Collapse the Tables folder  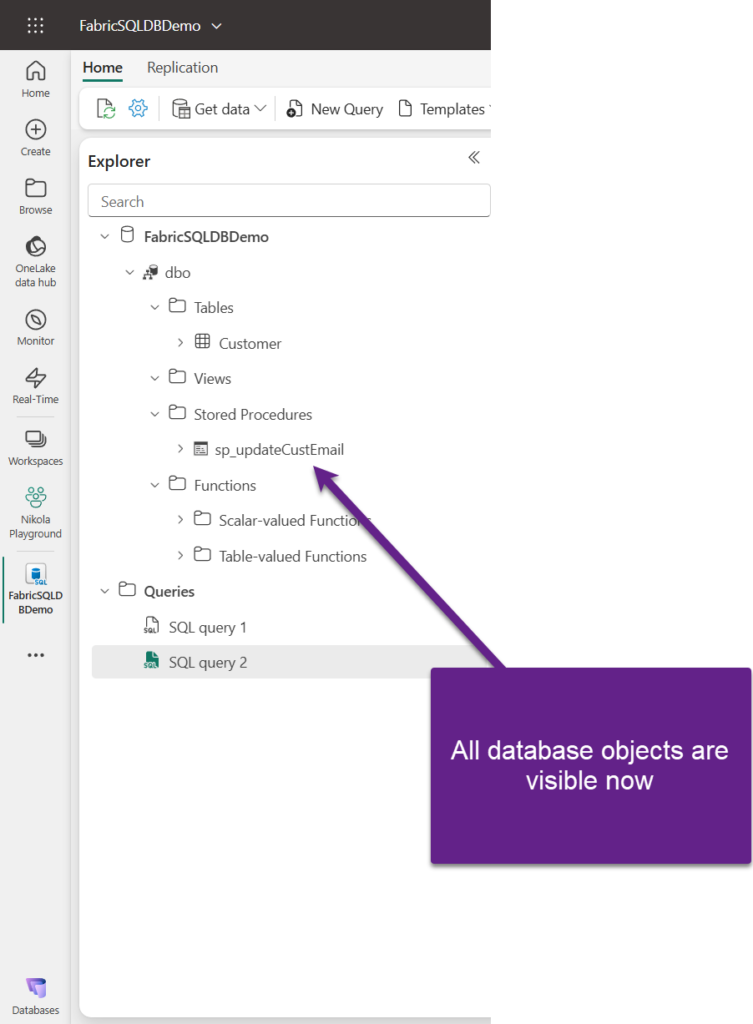point(154,308)
